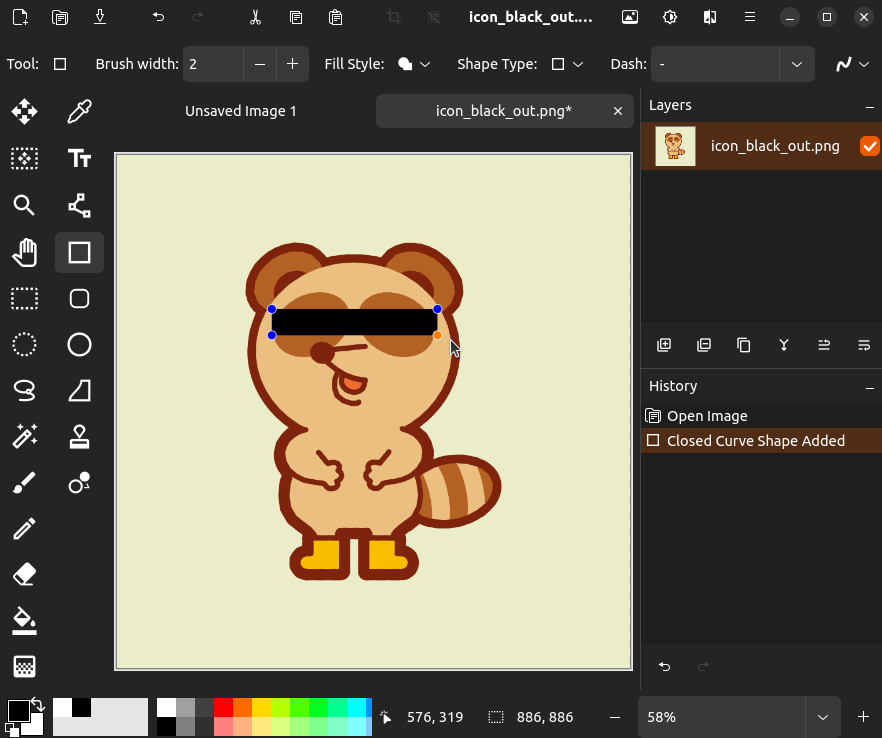Collapse the History panel
Image resolution: width=882 pixels, height=738 pixels.
click(870, 388)
